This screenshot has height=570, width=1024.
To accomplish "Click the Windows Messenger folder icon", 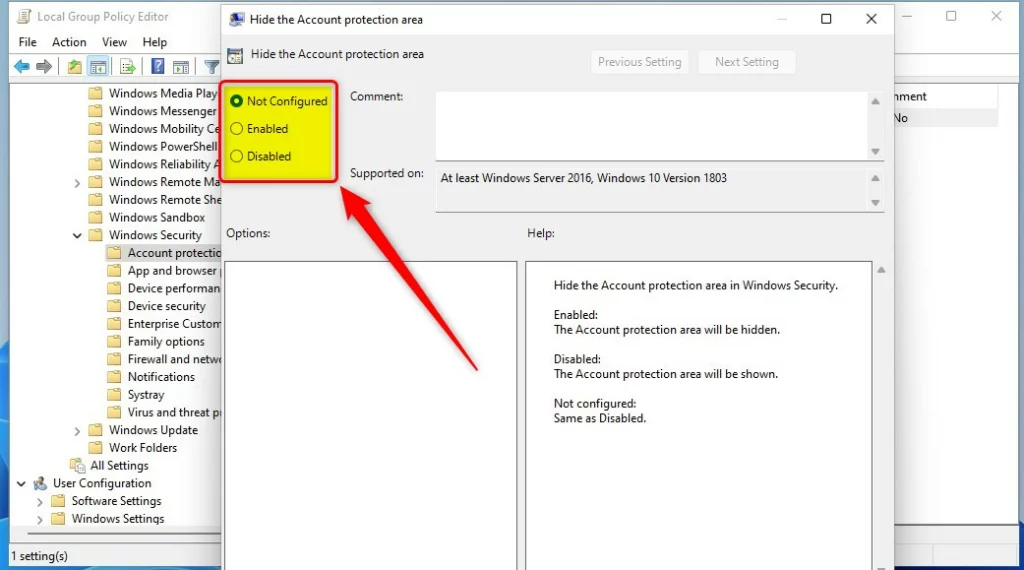I will (96, 110).
